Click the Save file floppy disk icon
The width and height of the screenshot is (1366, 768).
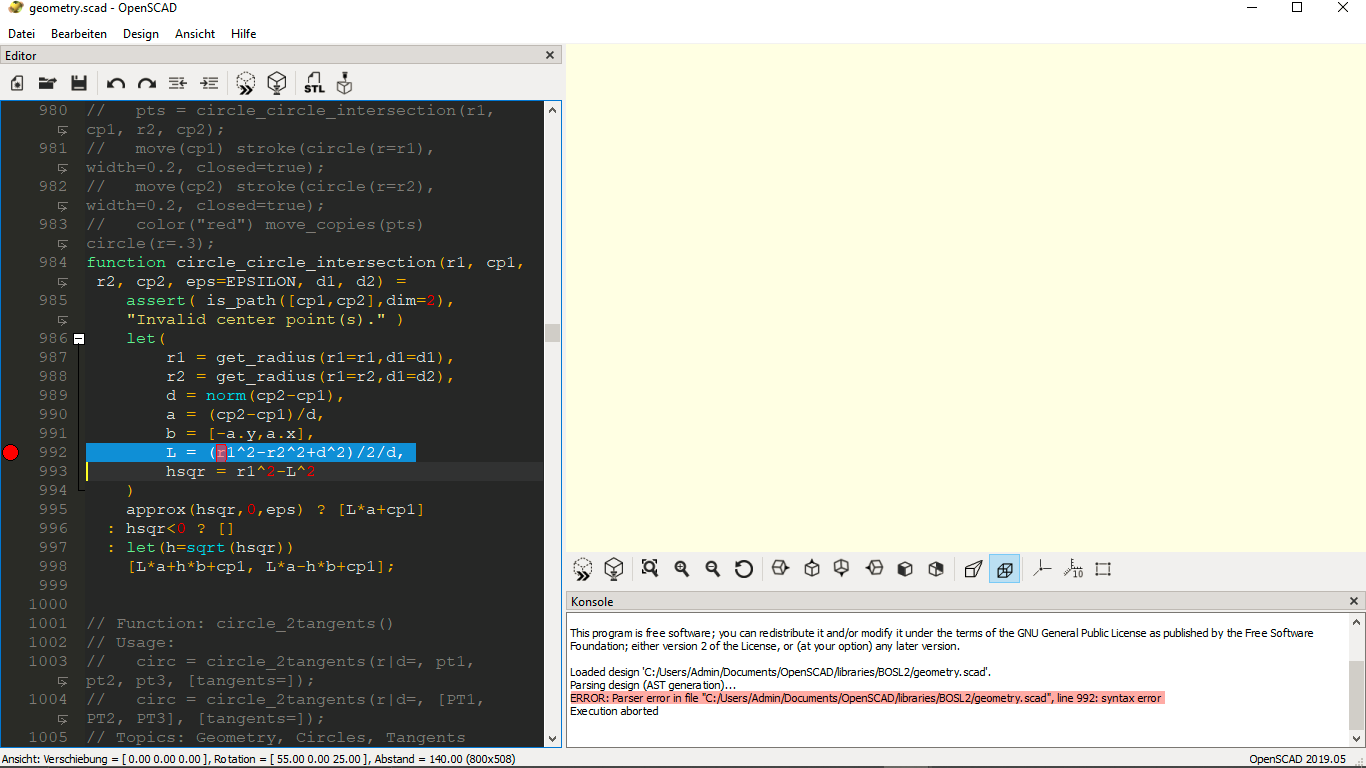pos(78,83)
